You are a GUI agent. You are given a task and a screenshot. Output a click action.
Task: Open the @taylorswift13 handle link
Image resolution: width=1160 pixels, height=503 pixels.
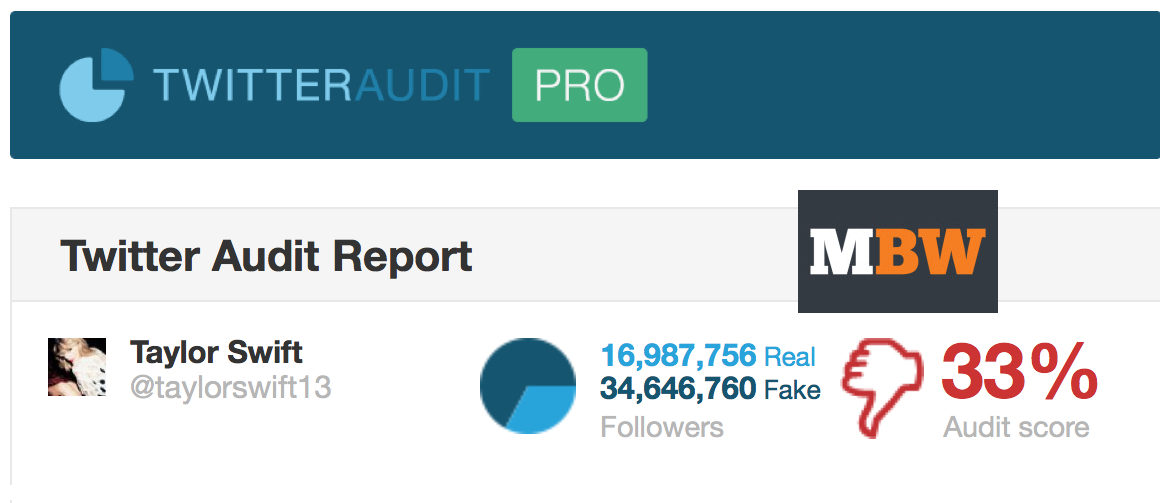click(x=231, y=388)
